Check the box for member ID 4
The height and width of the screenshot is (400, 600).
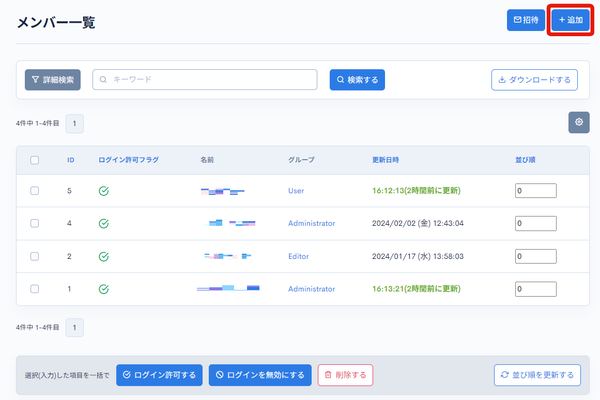coord(34,223)
